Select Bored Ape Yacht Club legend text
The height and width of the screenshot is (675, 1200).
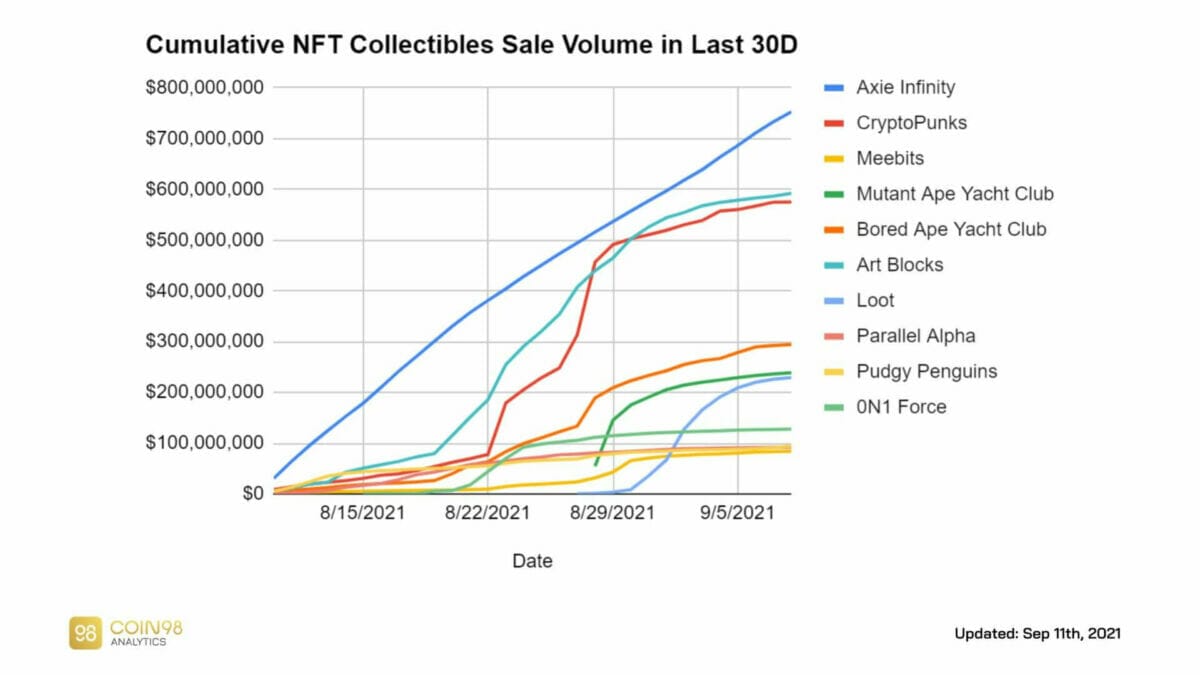coord(951,229)
